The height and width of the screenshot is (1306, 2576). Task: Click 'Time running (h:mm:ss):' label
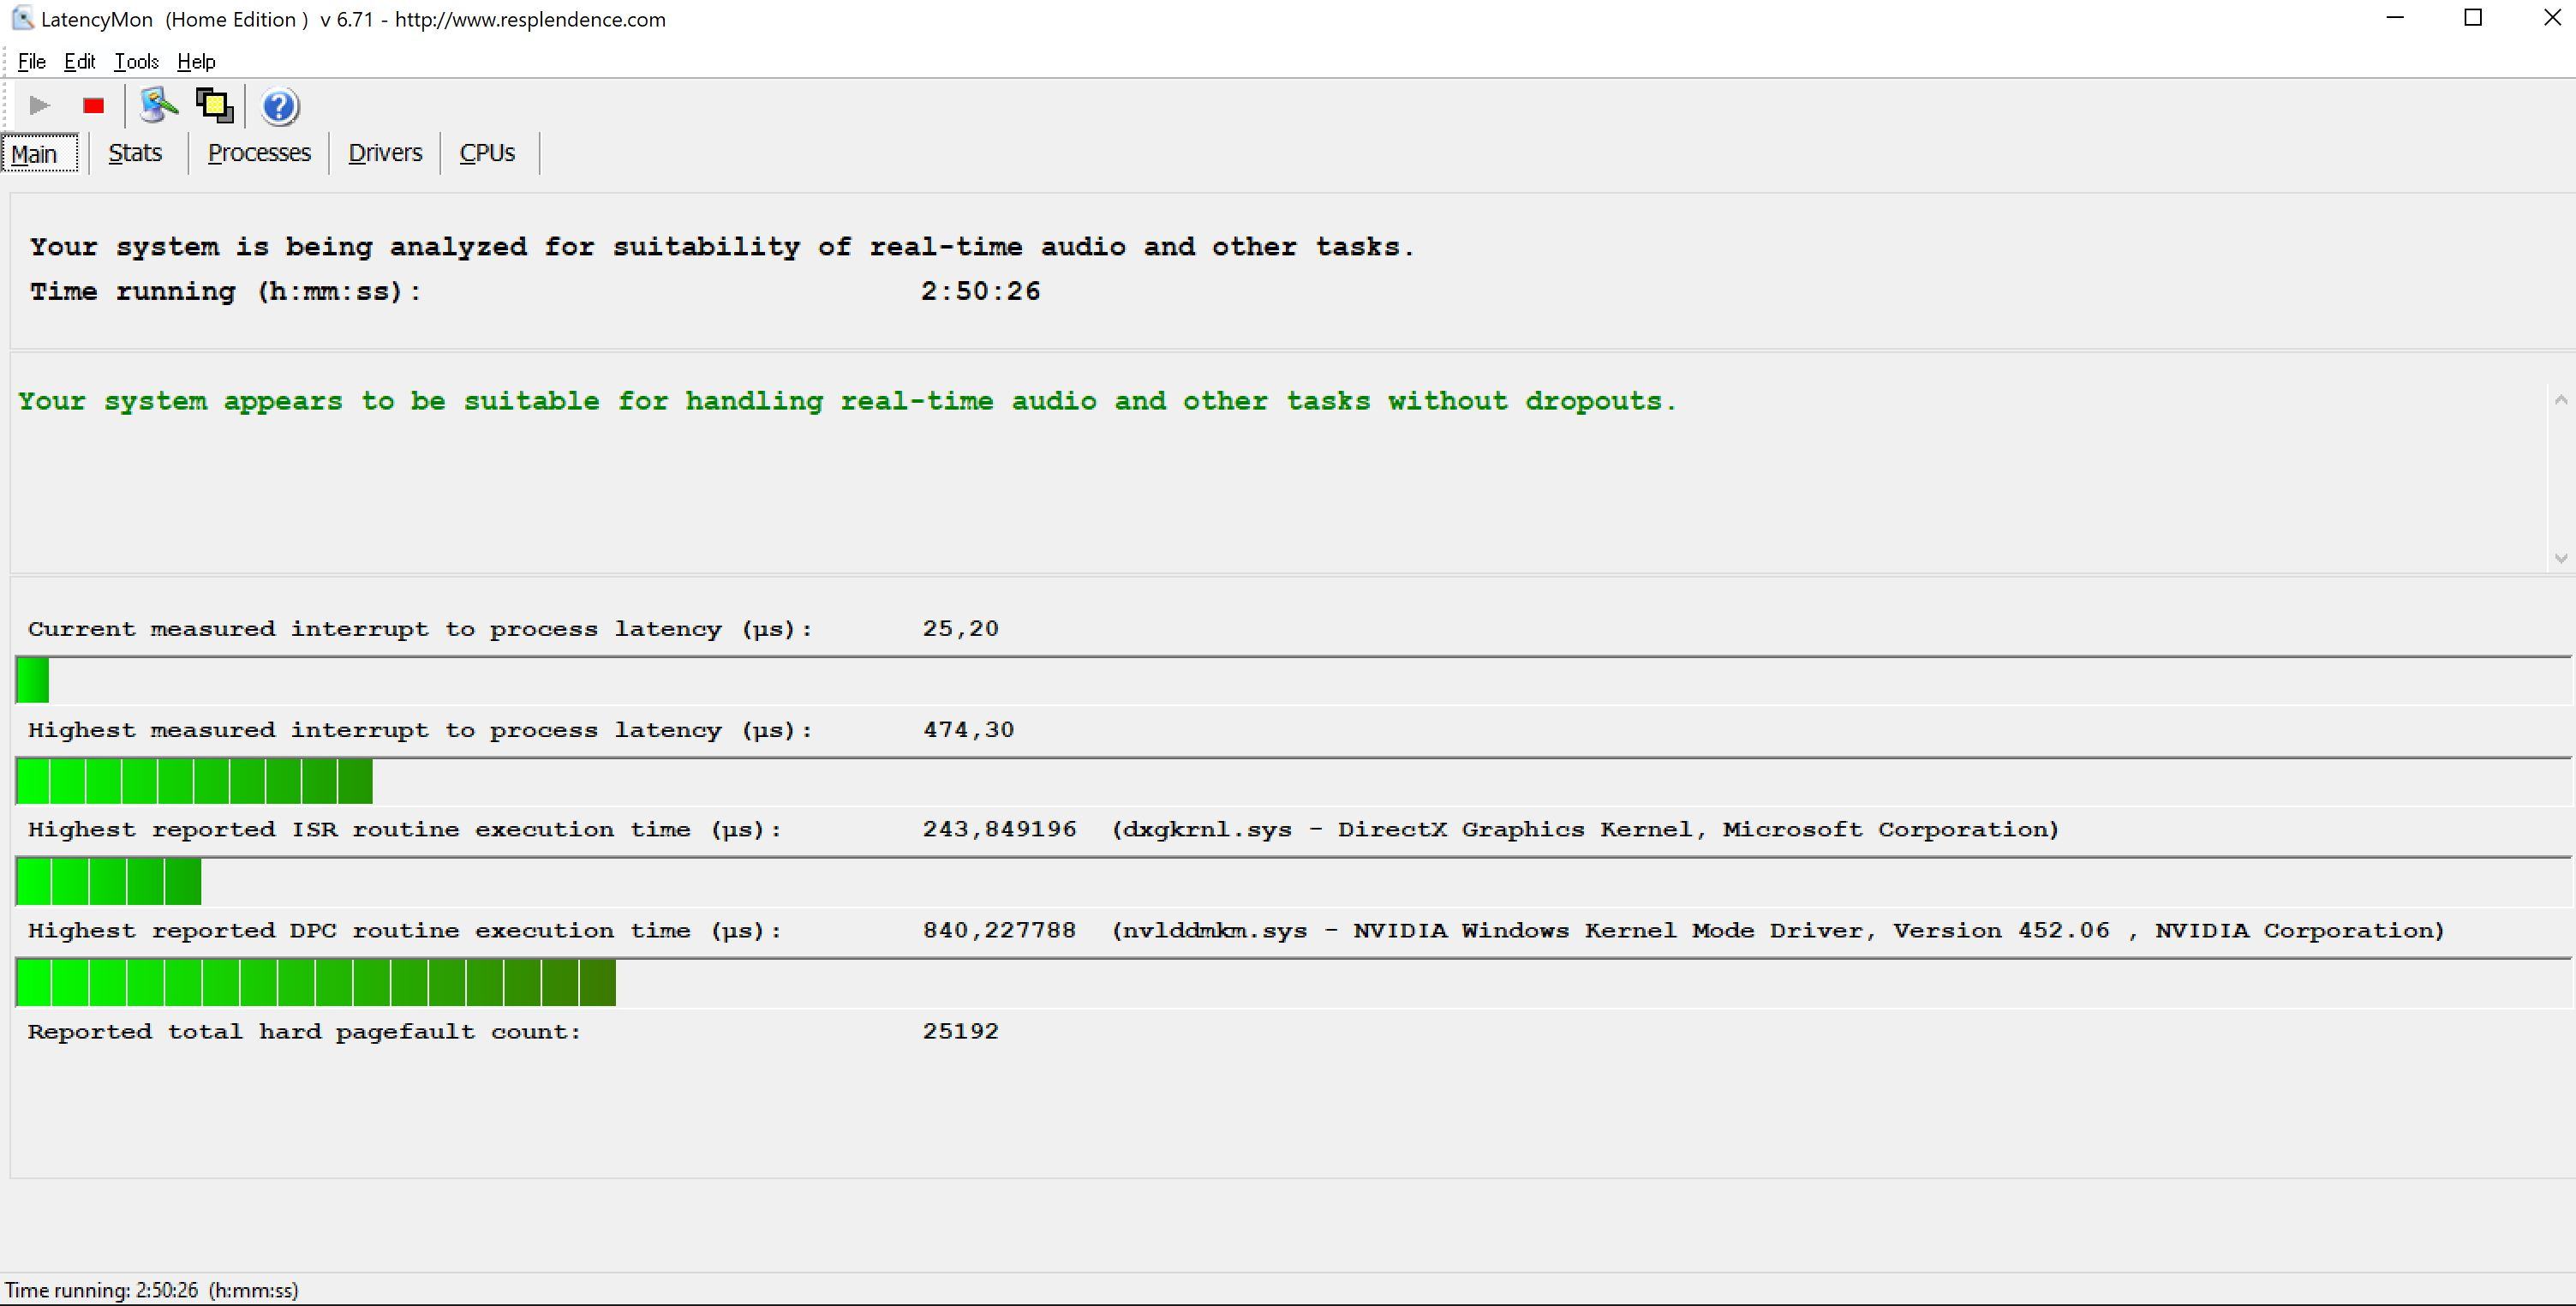coord(225,292)
